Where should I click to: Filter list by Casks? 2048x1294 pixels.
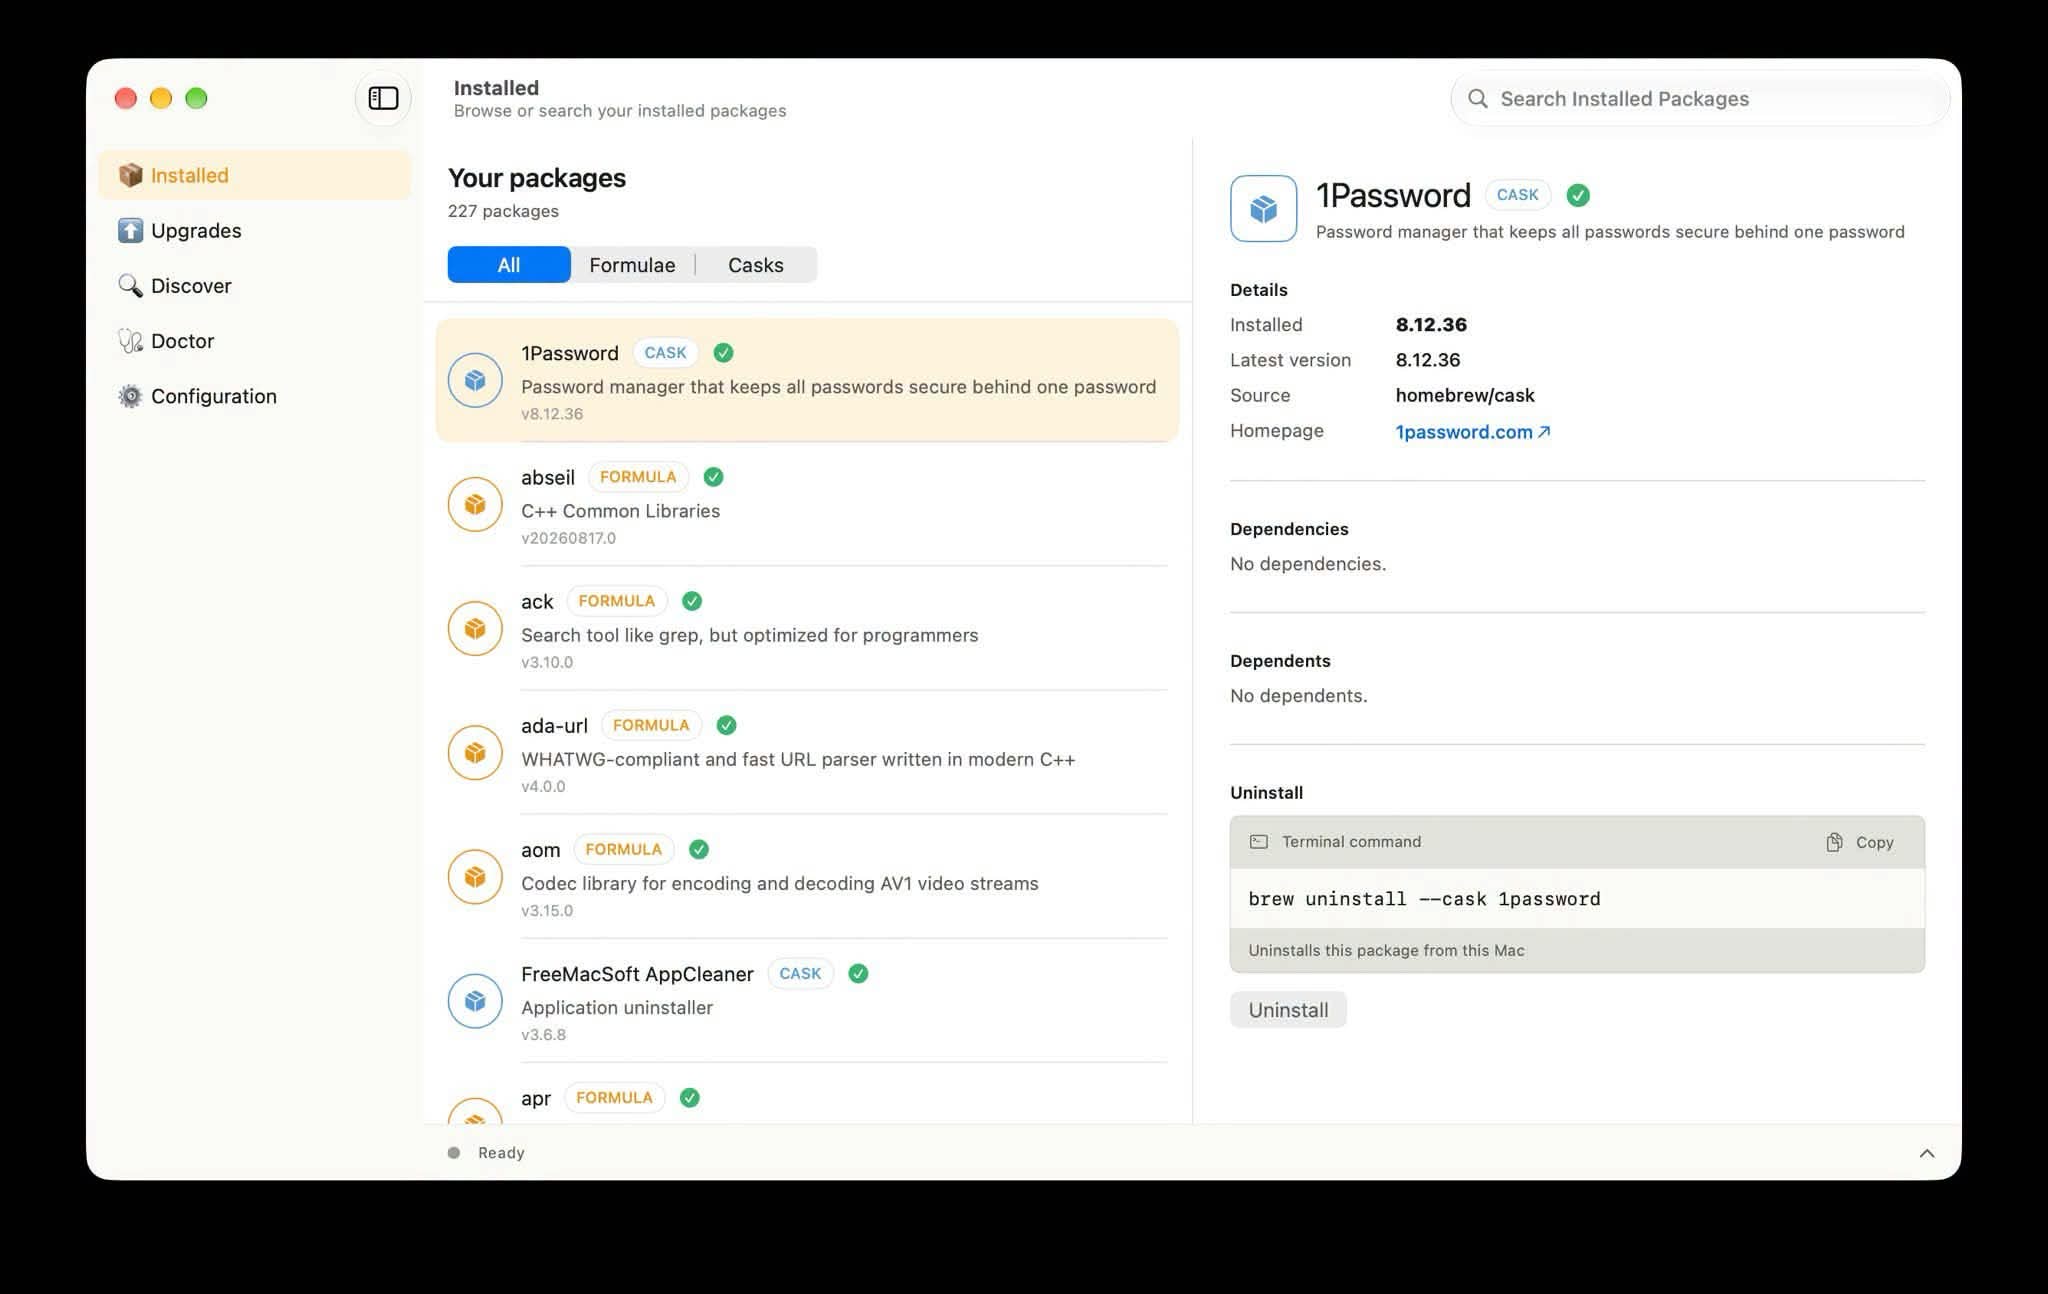coord(756,265)
